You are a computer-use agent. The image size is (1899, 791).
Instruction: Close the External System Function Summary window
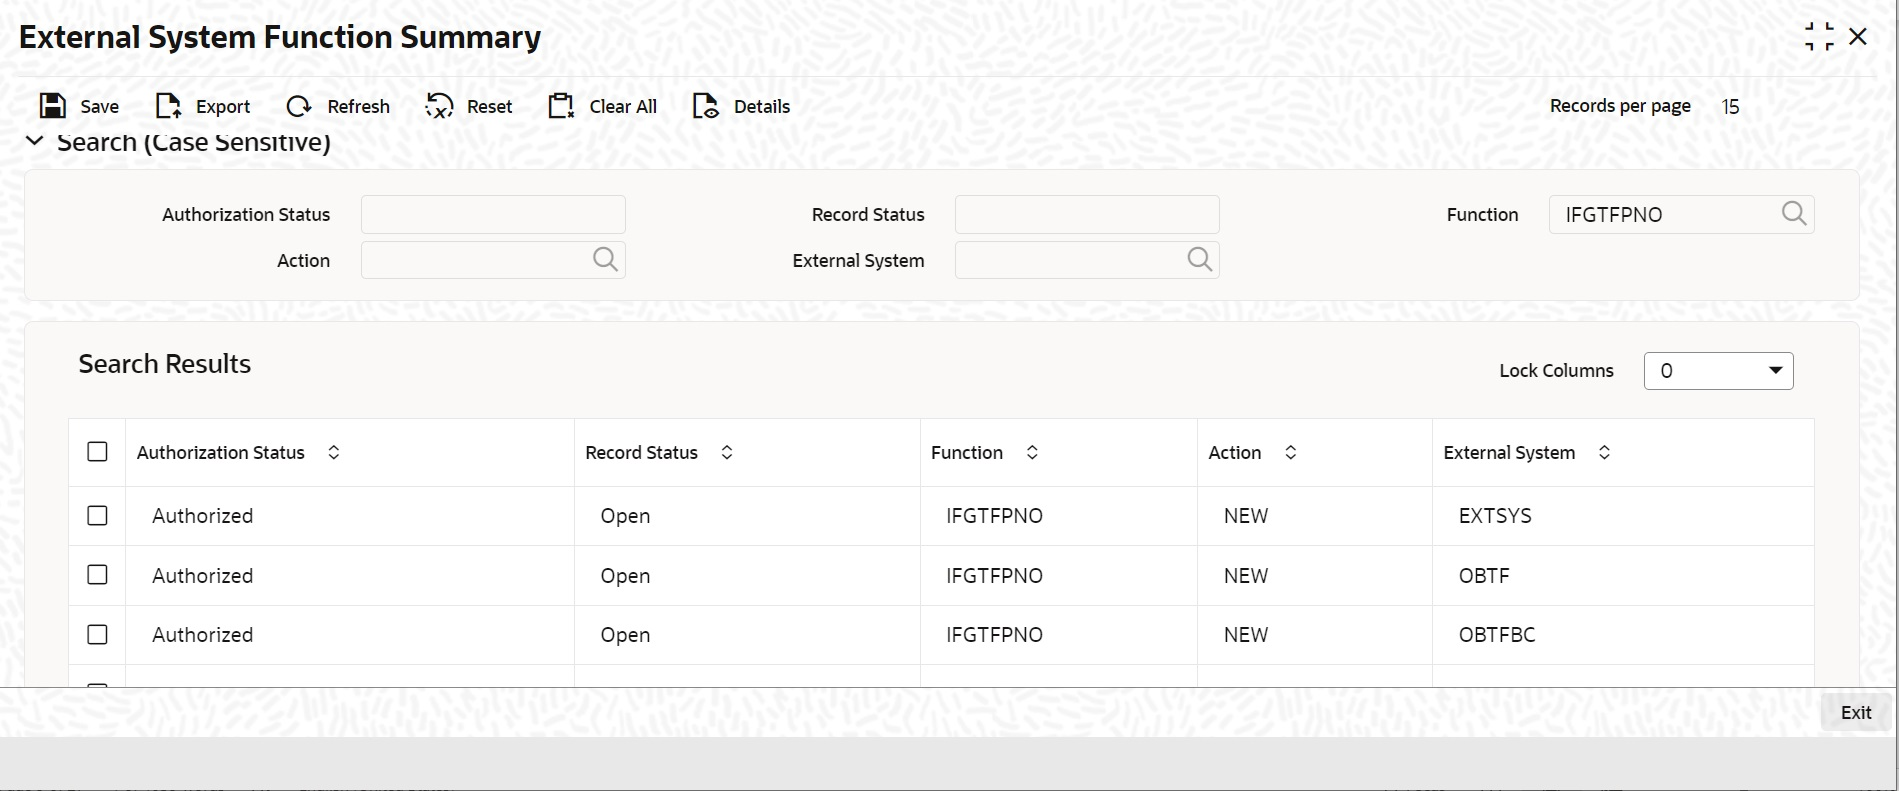tap(1858, 37)
